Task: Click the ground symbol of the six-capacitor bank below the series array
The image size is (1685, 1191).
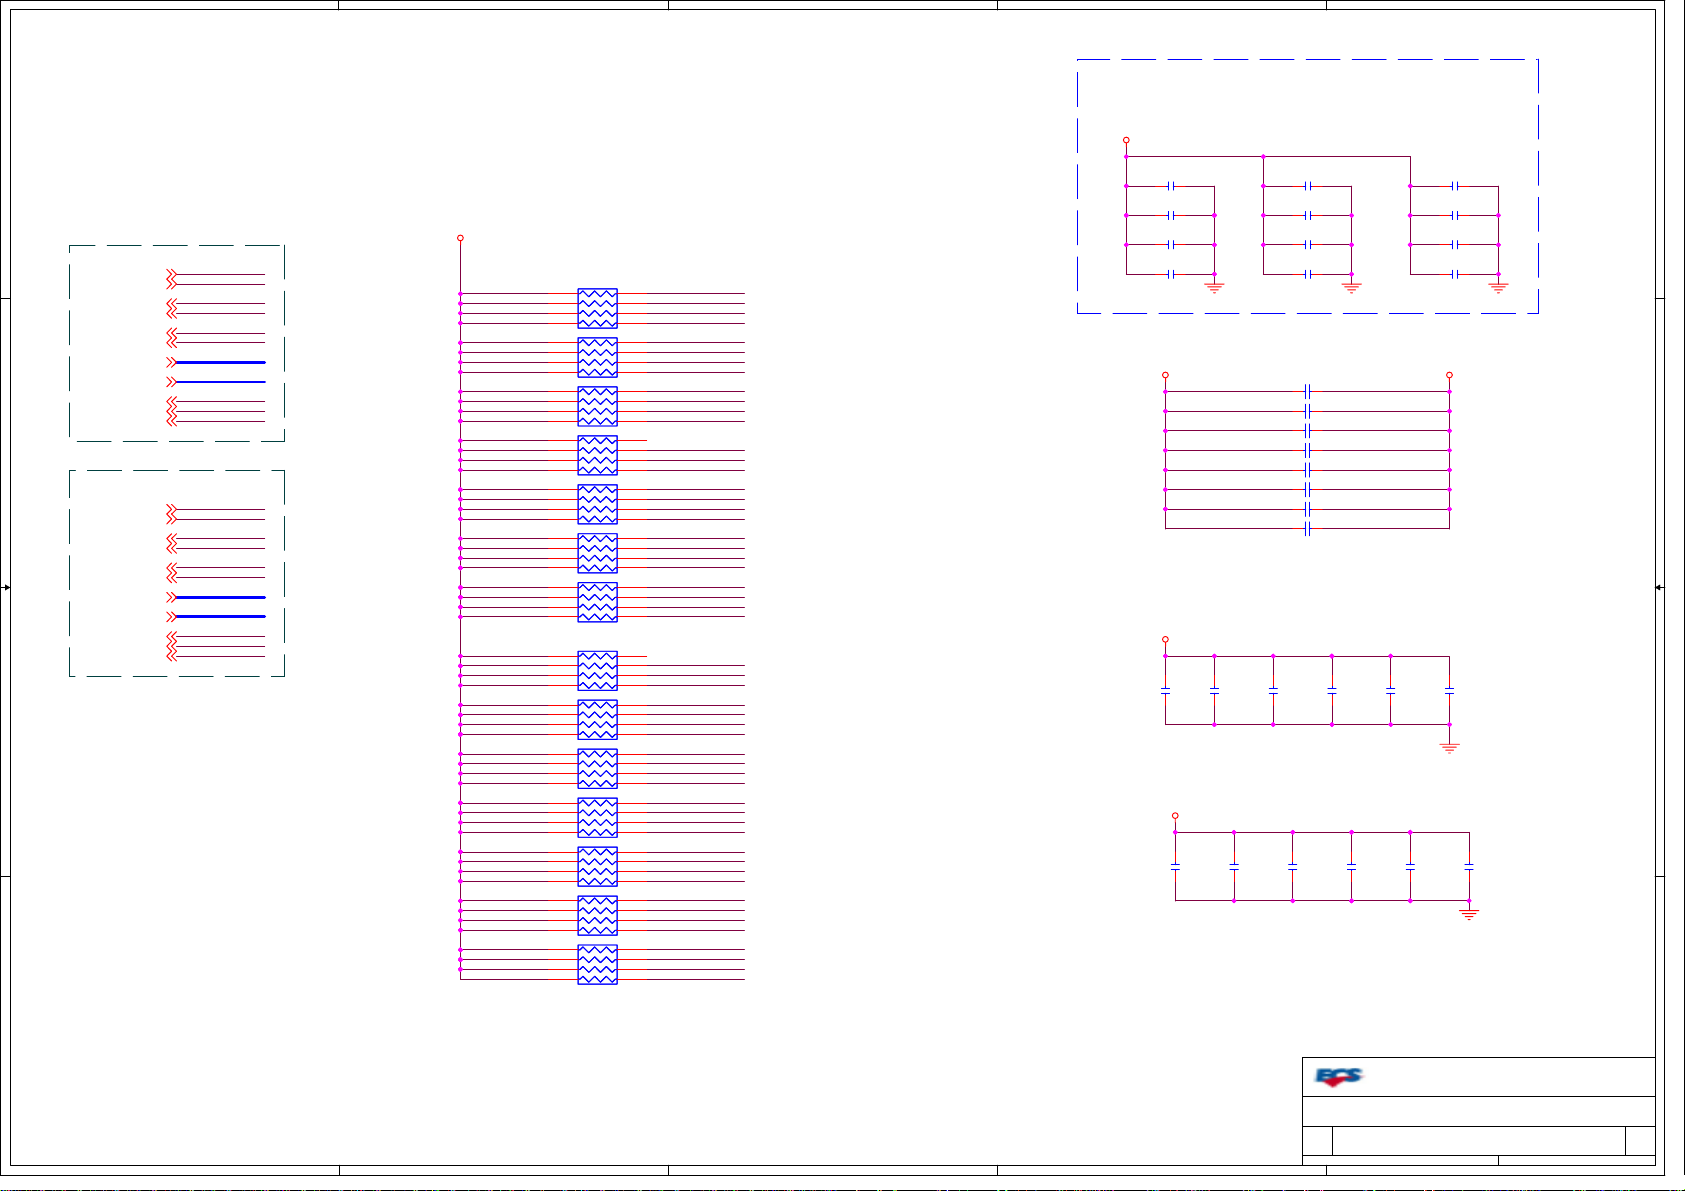Action: coord(1449,748)
